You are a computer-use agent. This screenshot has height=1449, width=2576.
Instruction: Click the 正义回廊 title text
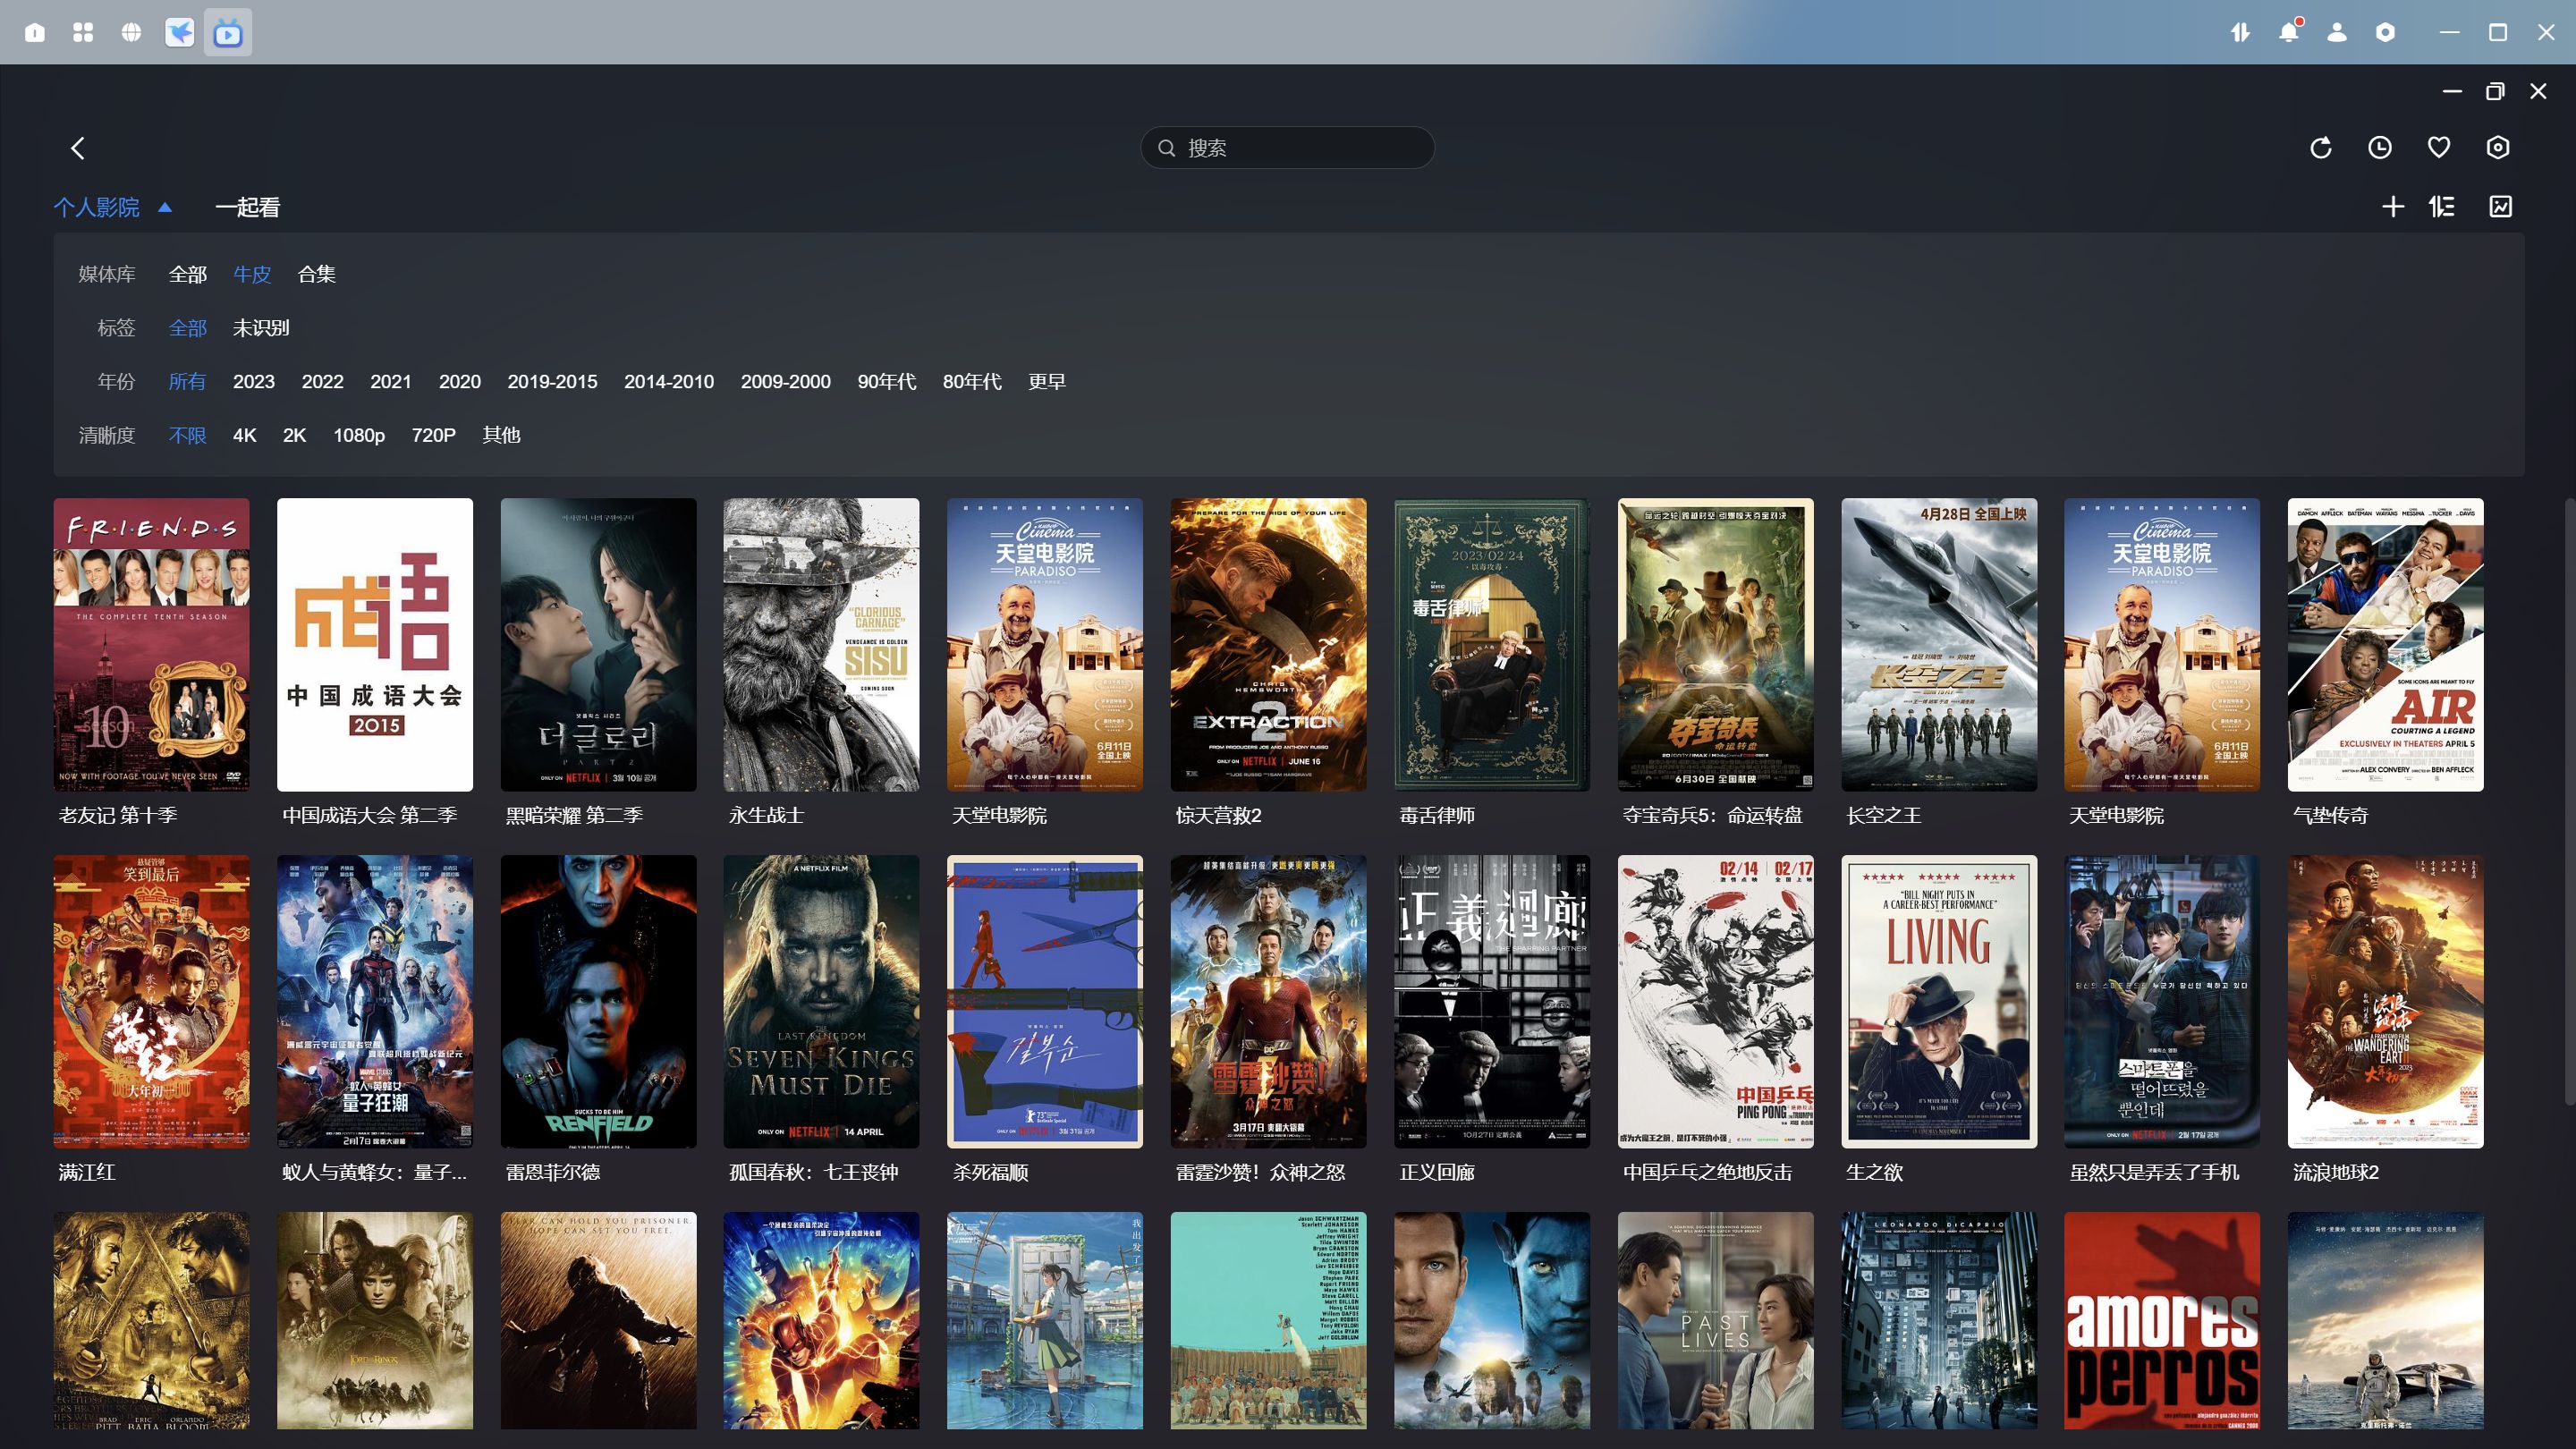(1437, 1172)
